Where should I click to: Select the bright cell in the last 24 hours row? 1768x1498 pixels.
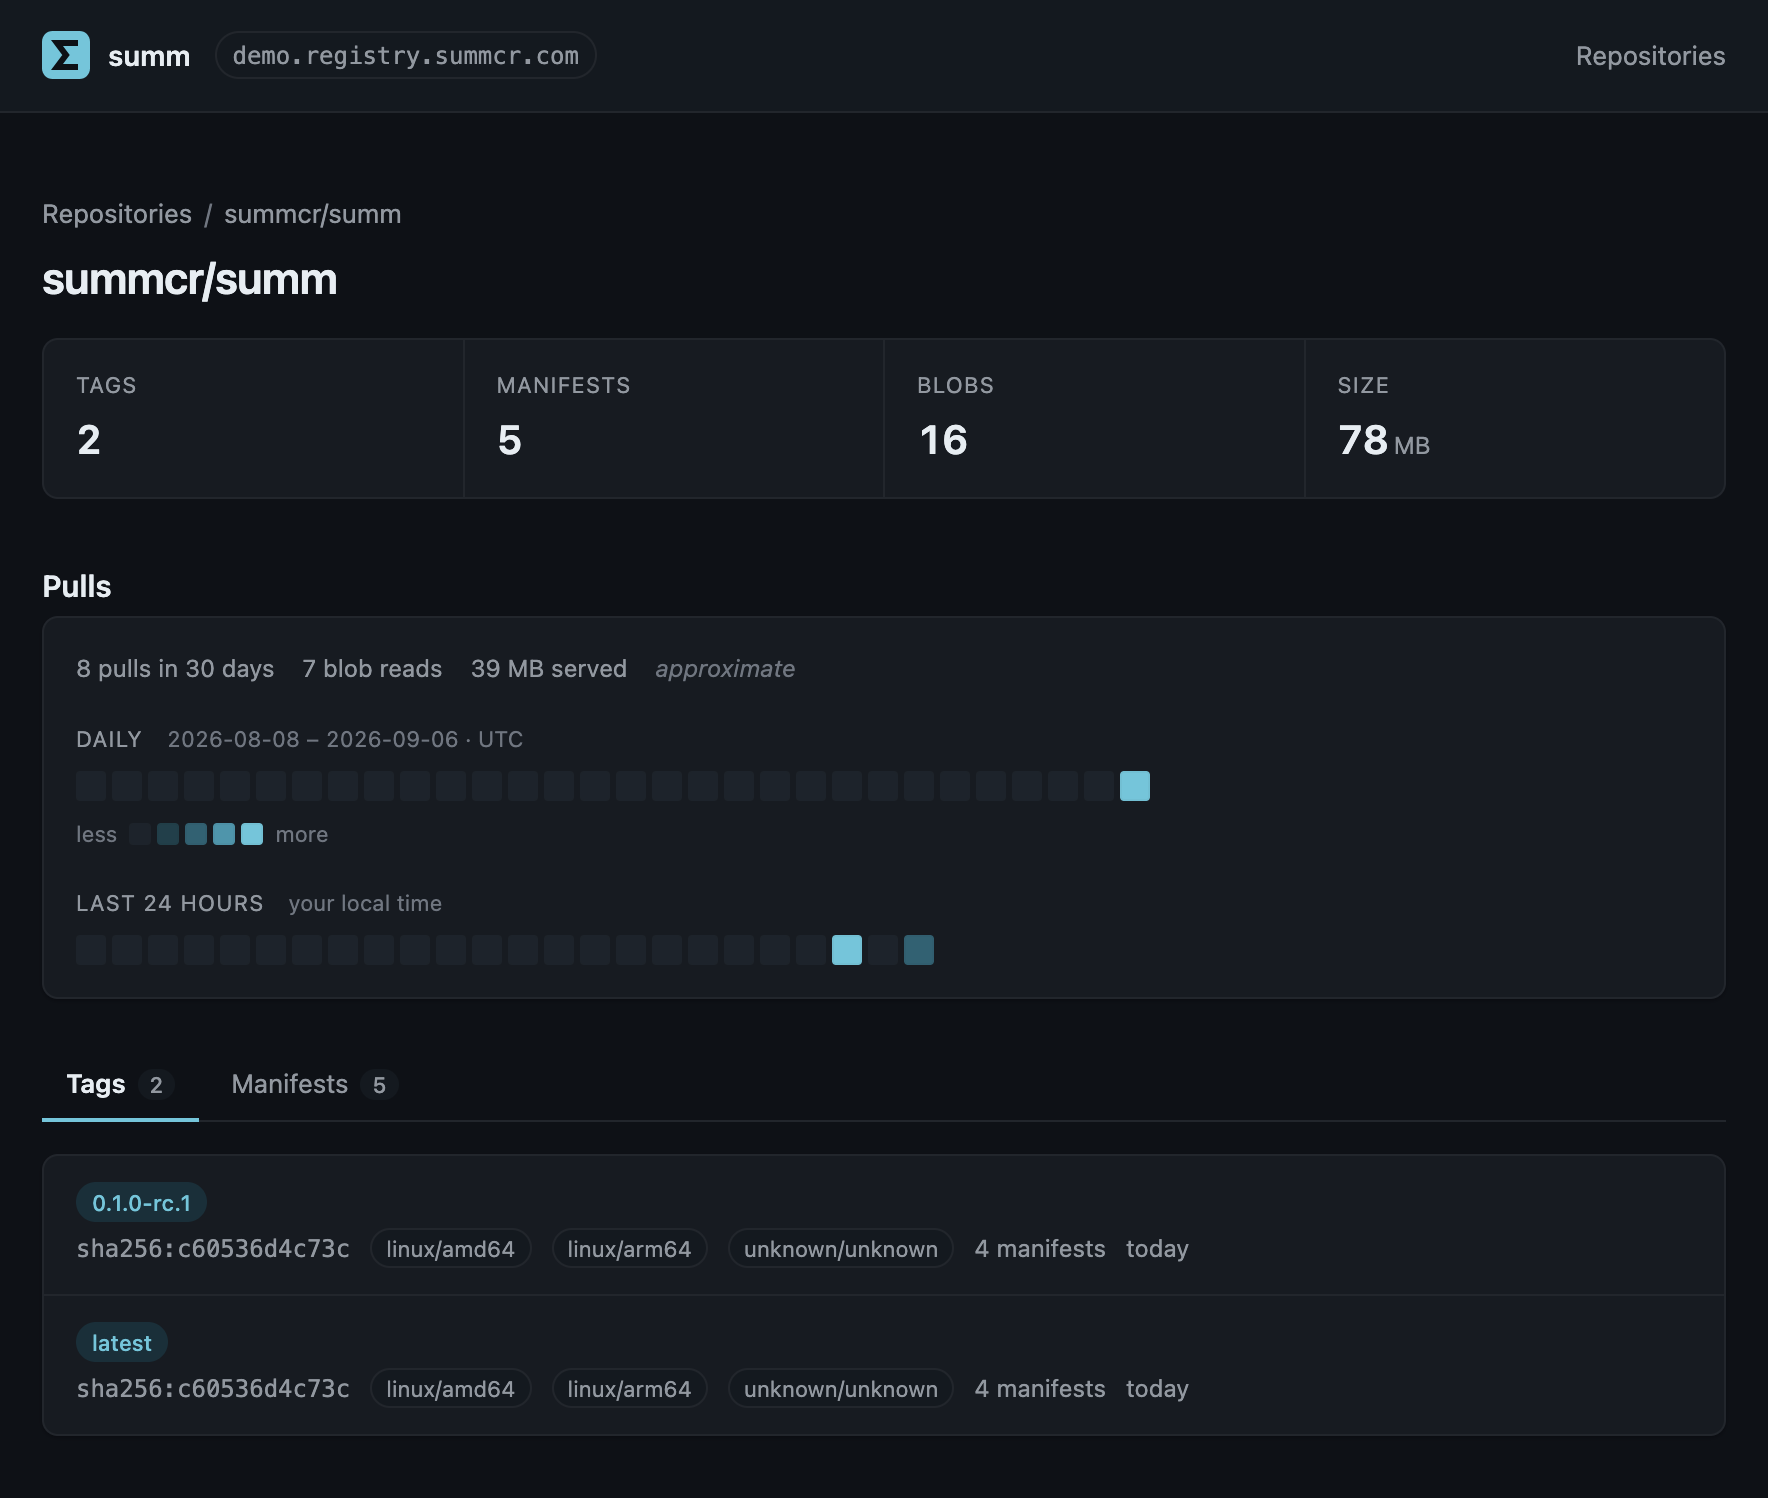coord(847,950)
